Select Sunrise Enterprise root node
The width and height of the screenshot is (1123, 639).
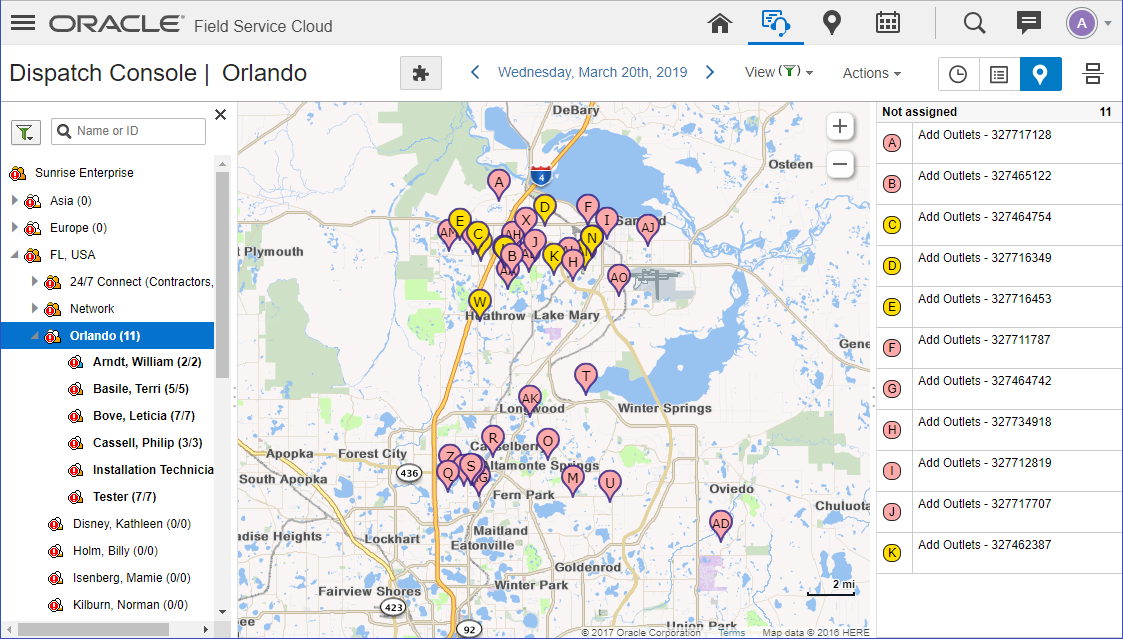pos(84,173)
